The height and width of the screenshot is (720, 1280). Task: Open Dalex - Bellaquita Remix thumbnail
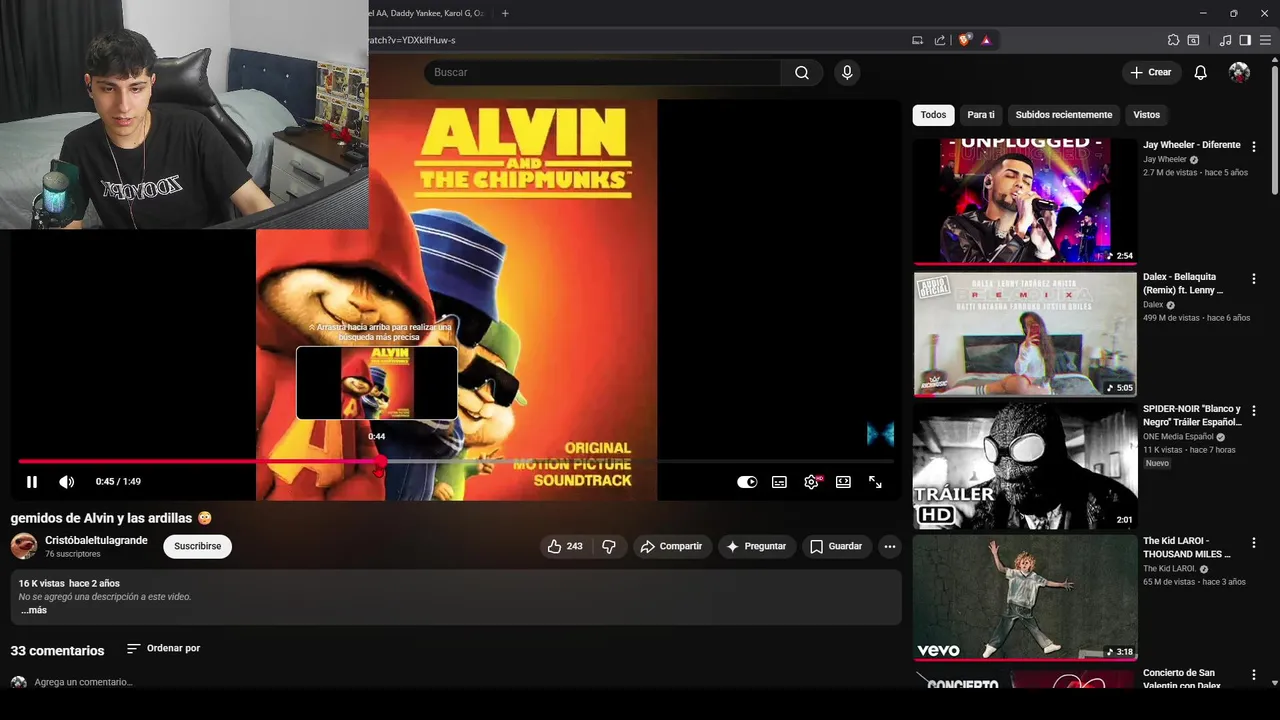point(1025,334)
